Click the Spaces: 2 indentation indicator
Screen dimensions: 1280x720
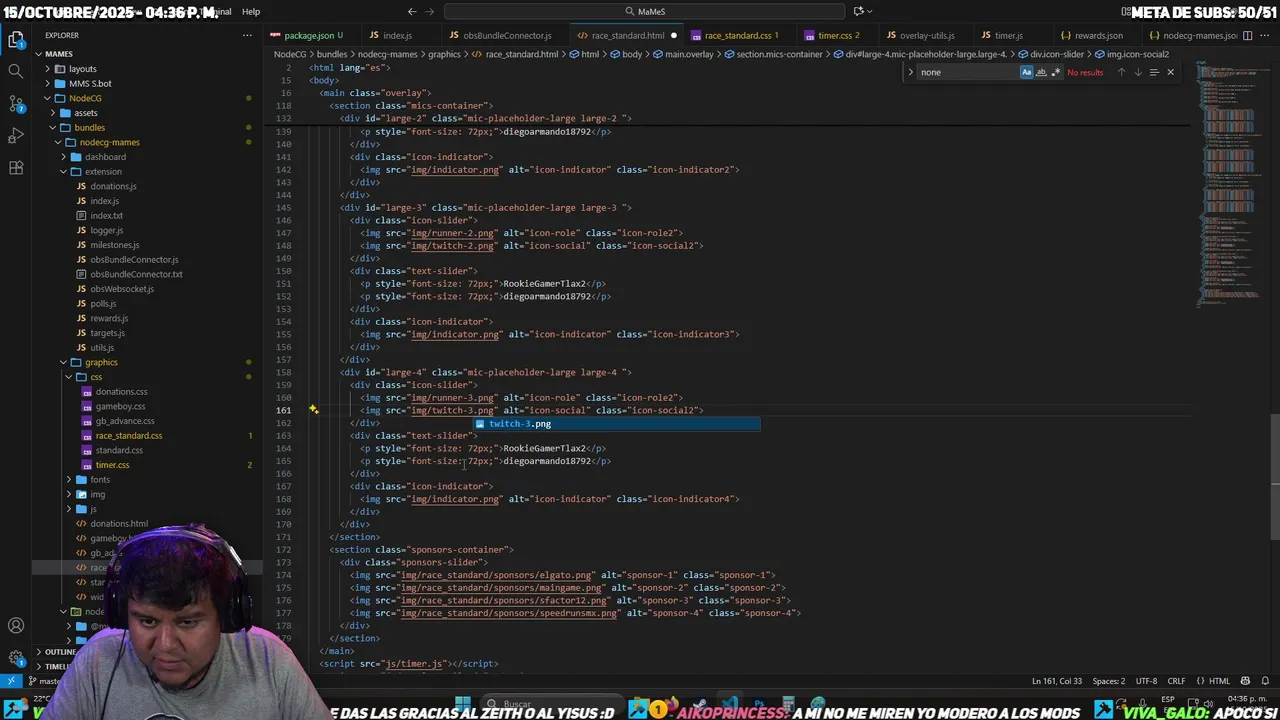[1109, 681]
